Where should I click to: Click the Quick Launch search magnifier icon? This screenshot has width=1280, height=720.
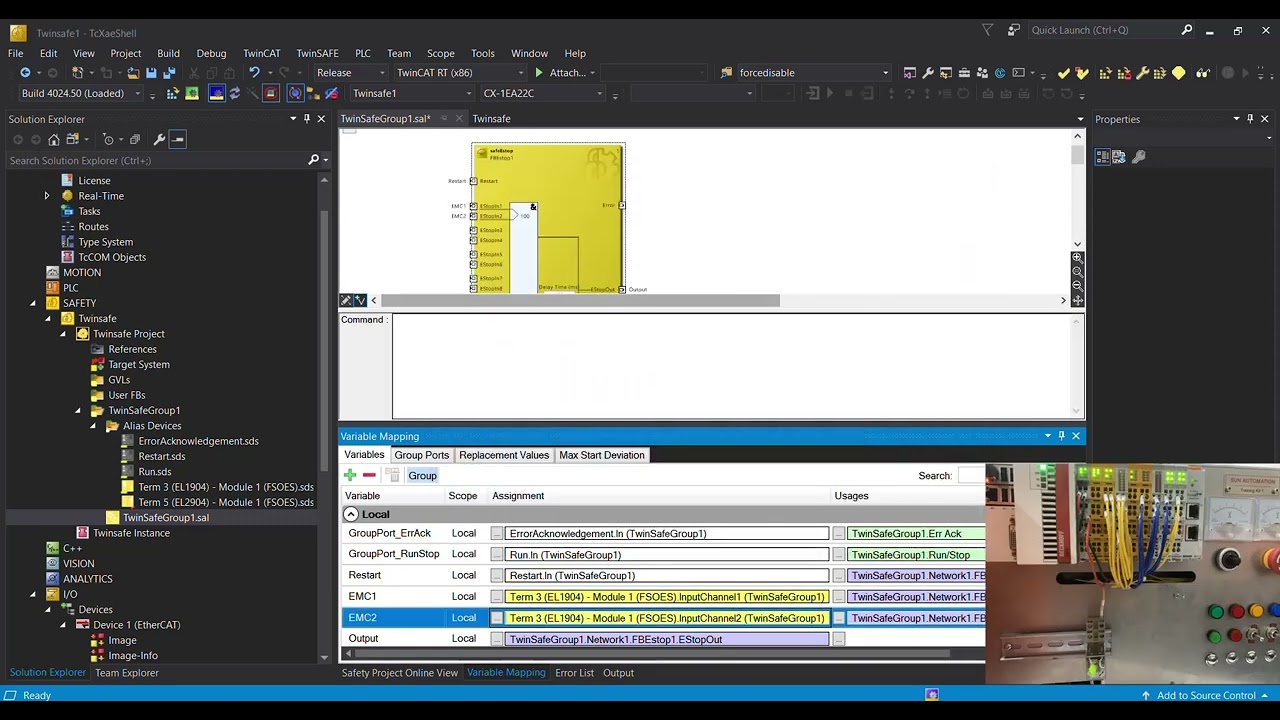pos(1187,30)
